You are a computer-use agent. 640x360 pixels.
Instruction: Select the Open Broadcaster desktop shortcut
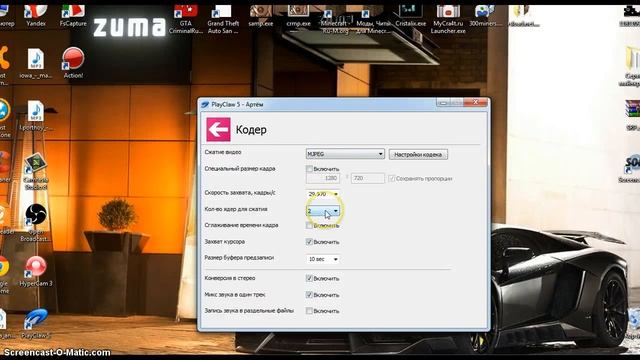click(x=36, y=223)
